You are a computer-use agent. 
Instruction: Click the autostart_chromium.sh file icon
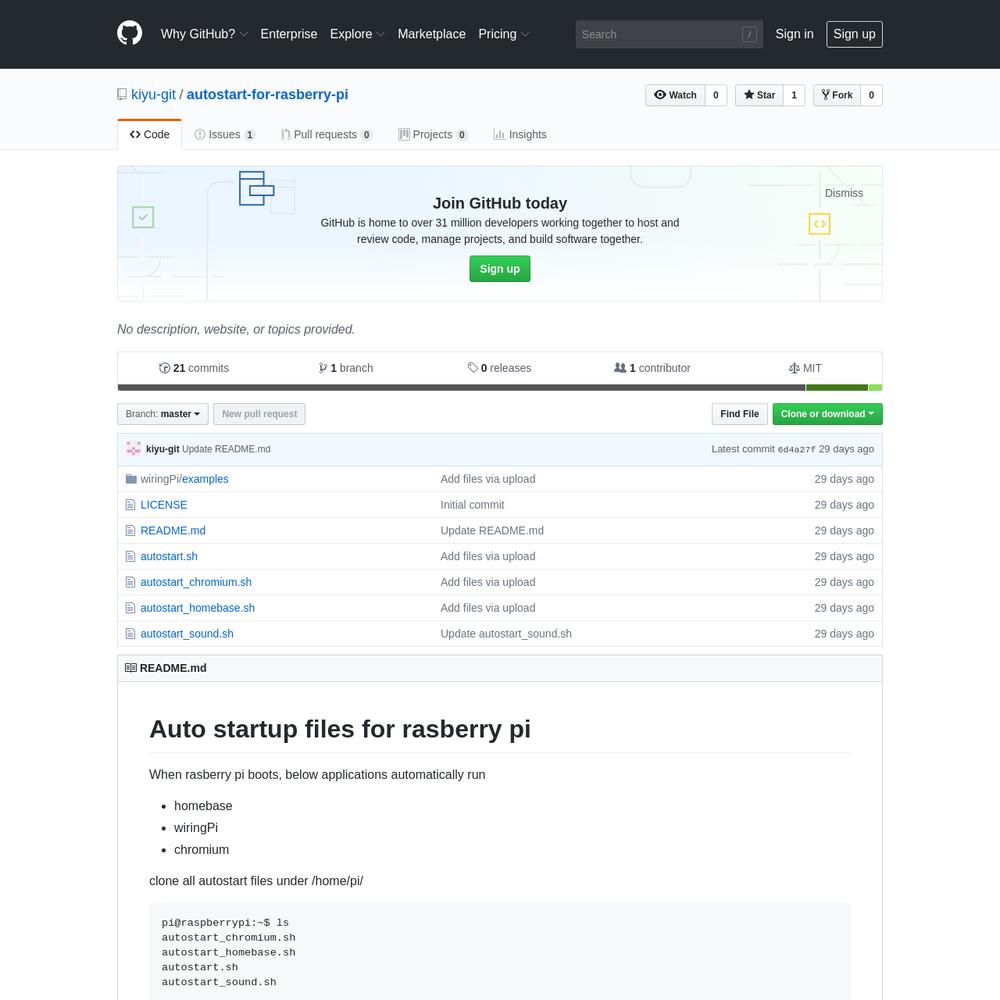pos(130,582)
